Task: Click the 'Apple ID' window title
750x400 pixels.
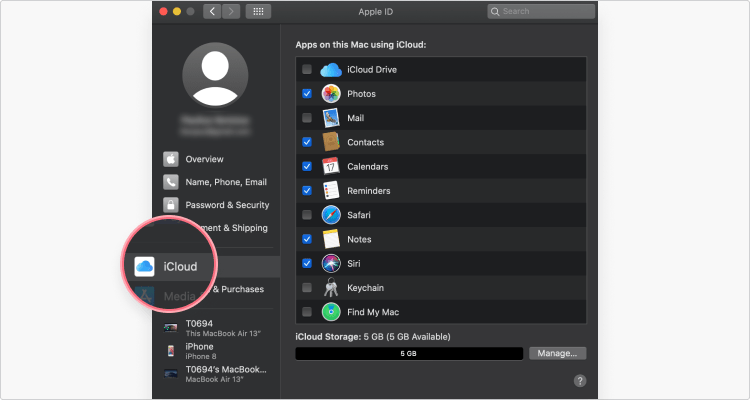Action: [x=375, y=12]
